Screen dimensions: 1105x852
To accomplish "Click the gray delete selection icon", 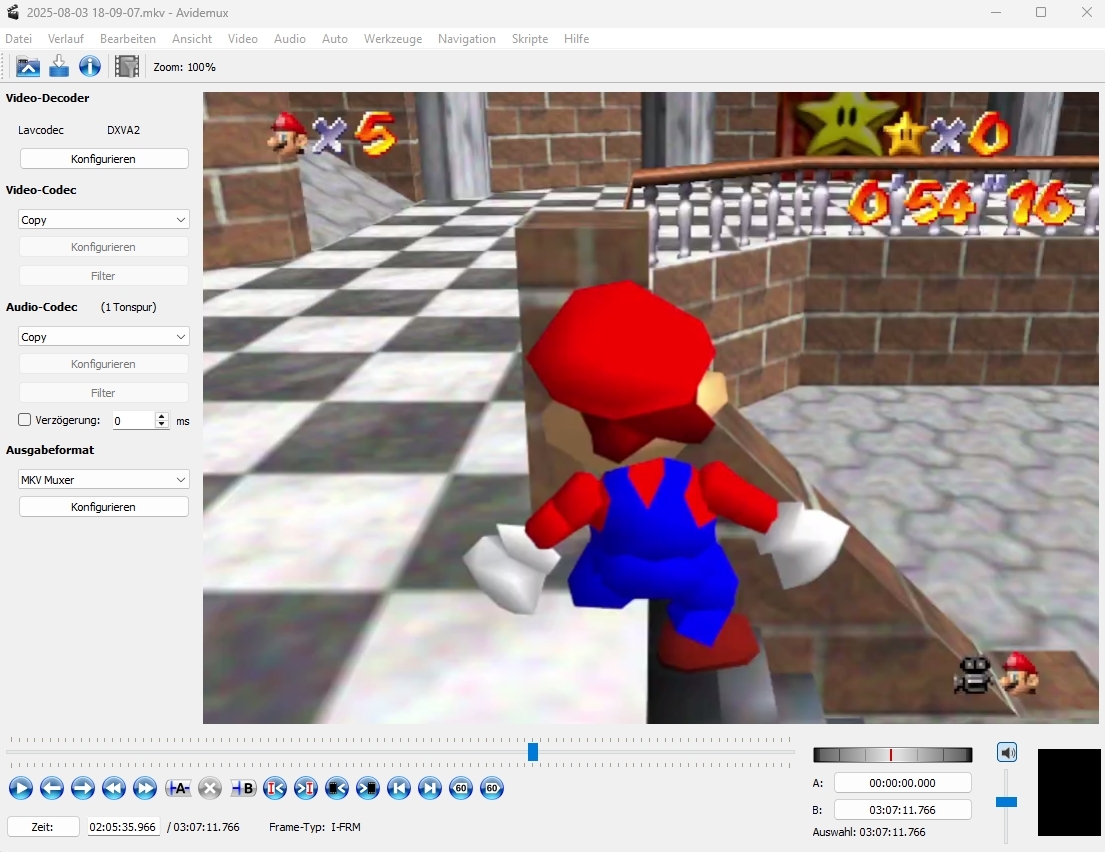I will pyautogui.click(x=210, y=789).
